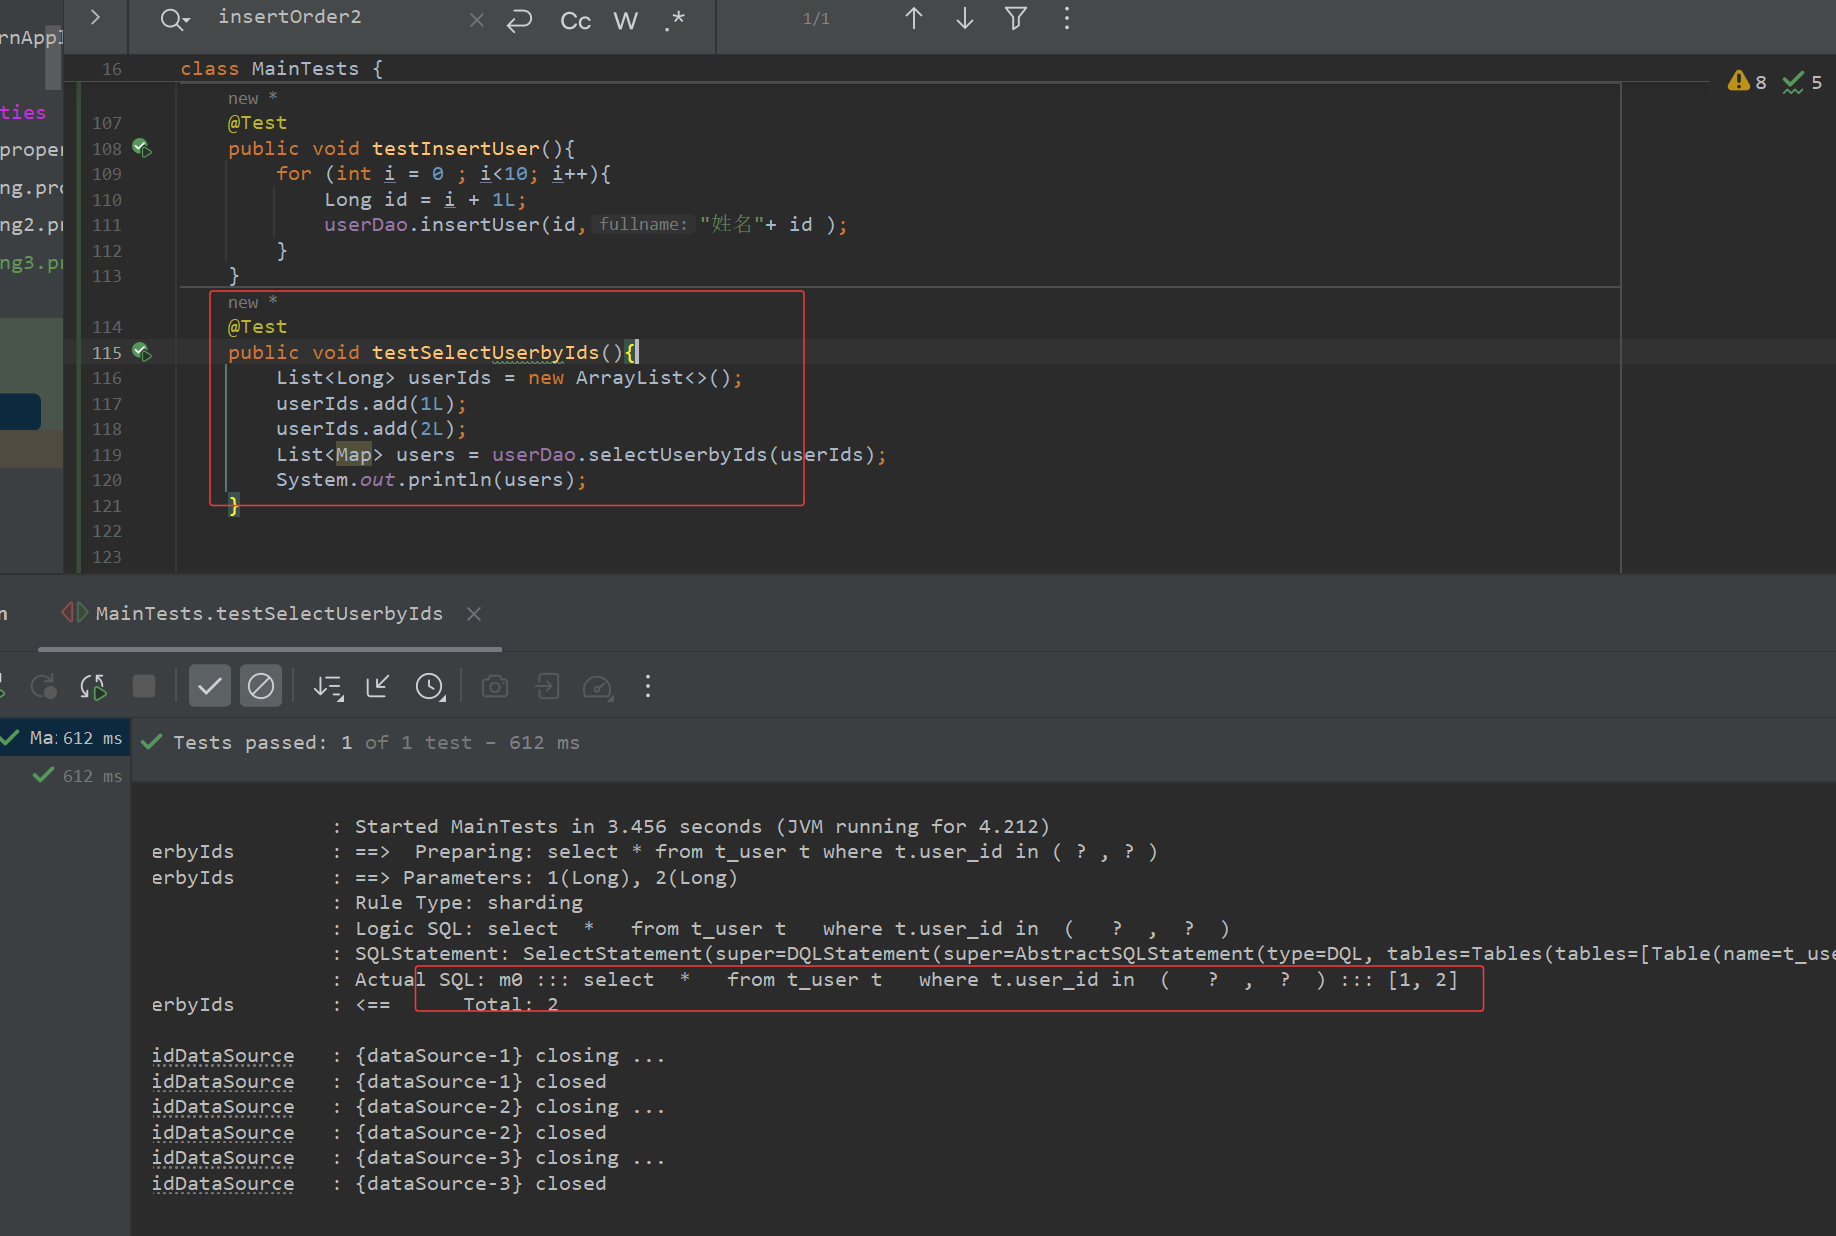Select the 612 ms child test node

tap(78, 776)
